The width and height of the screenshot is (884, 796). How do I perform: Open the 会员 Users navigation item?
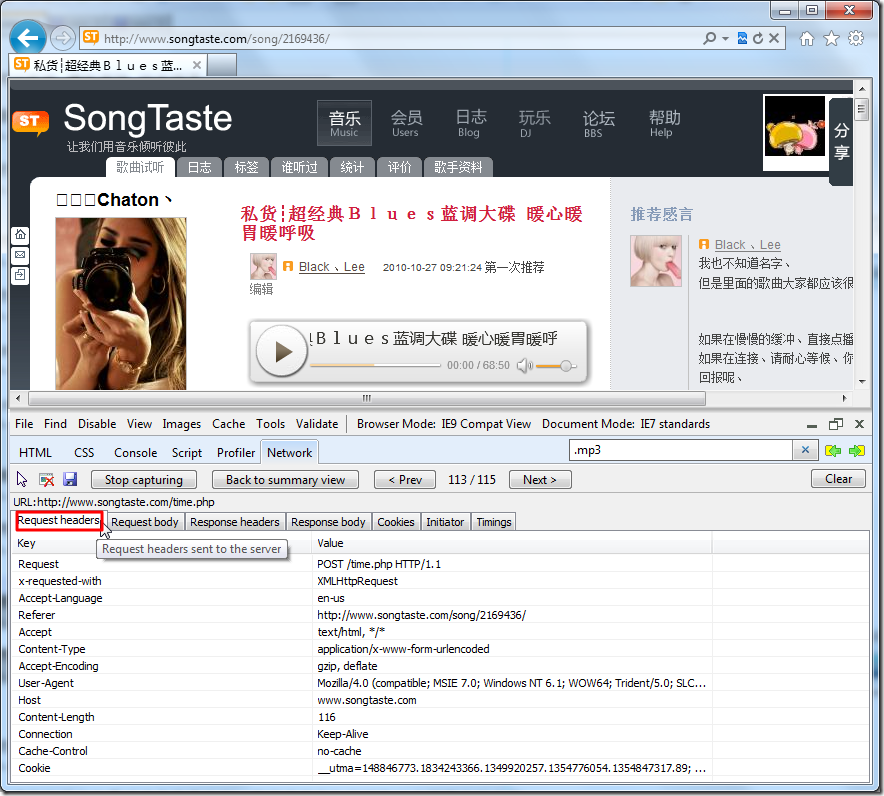[406, 123]
